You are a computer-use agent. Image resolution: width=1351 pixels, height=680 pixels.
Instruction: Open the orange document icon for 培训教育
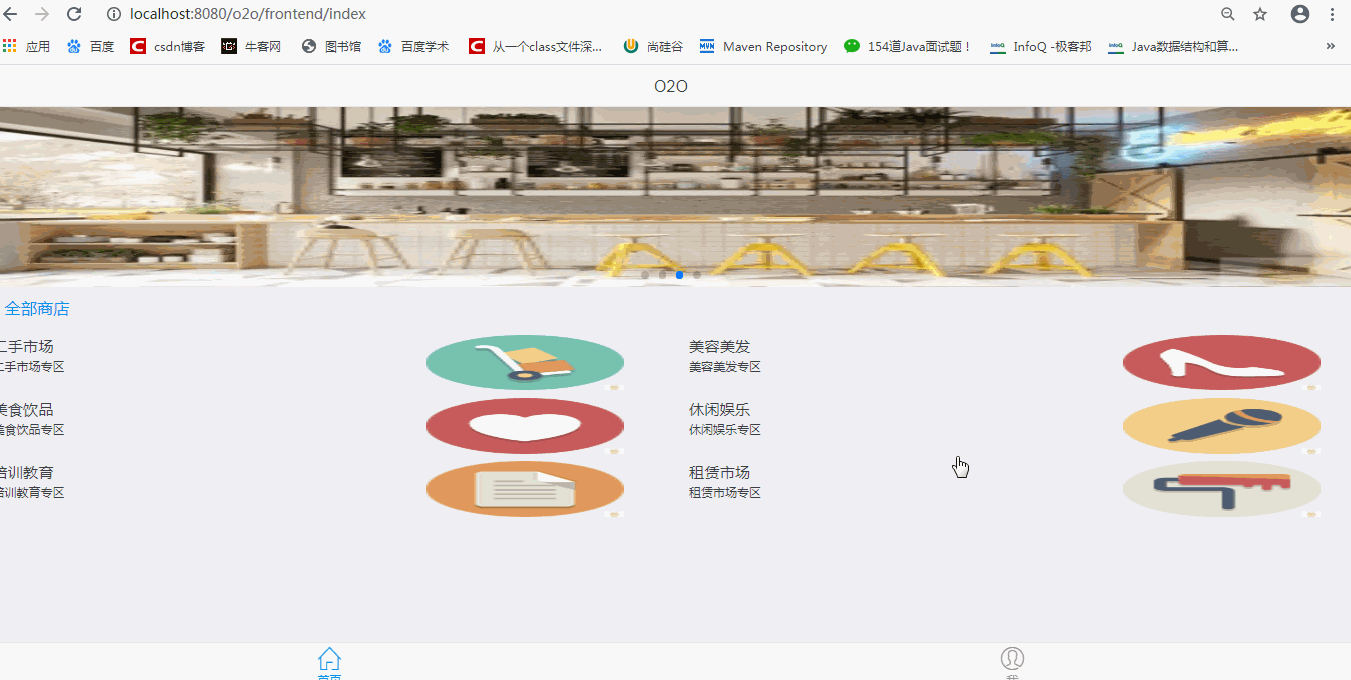pos(524,489)
